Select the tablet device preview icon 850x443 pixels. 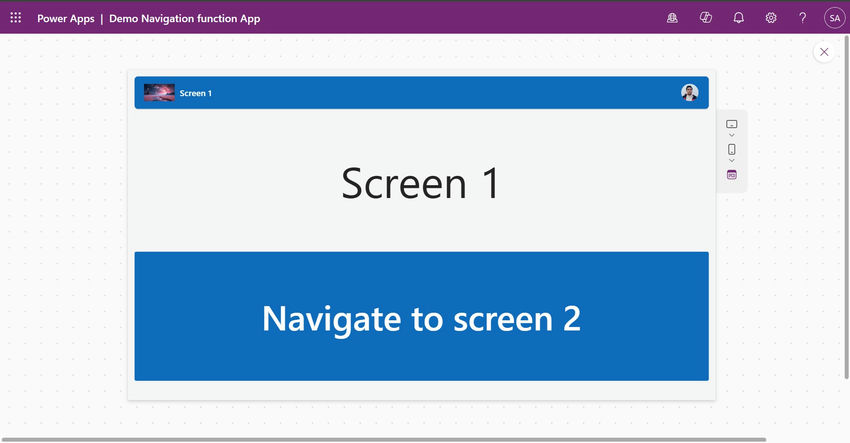pyautogui.click(x=731, y=124)
